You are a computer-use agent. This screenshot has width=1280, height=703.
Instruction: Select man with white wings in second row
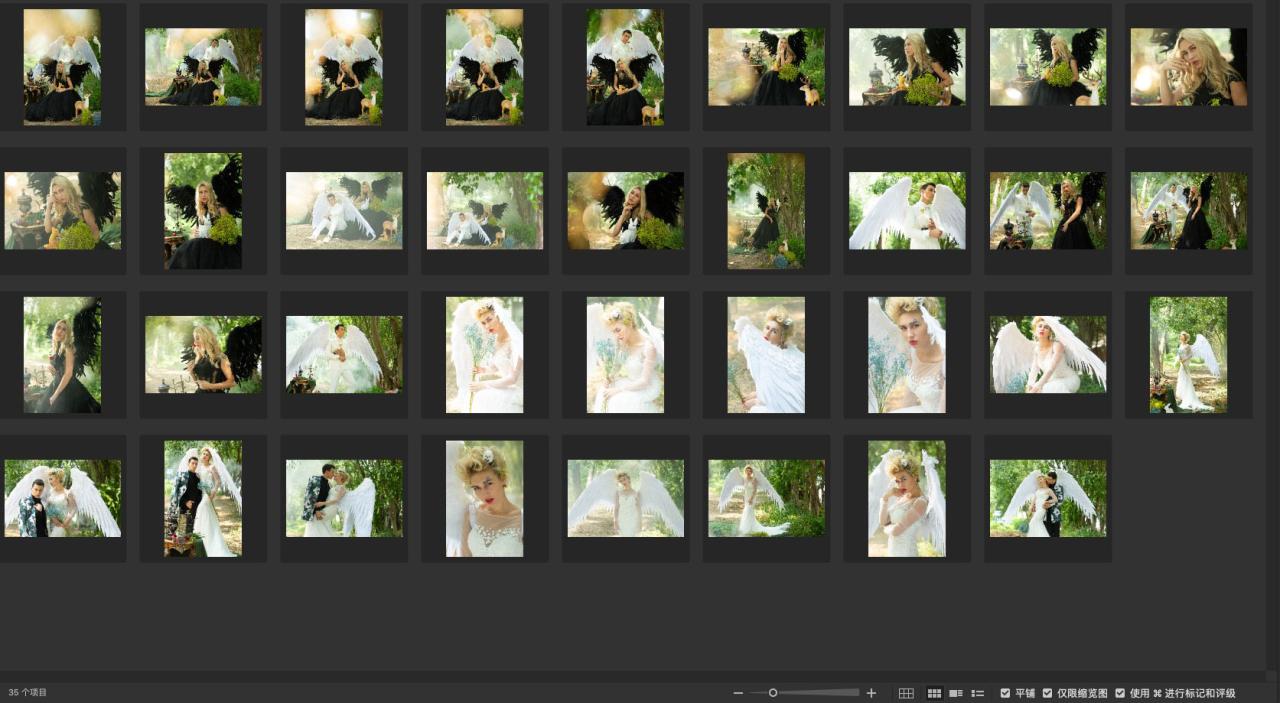coord(907,211)
